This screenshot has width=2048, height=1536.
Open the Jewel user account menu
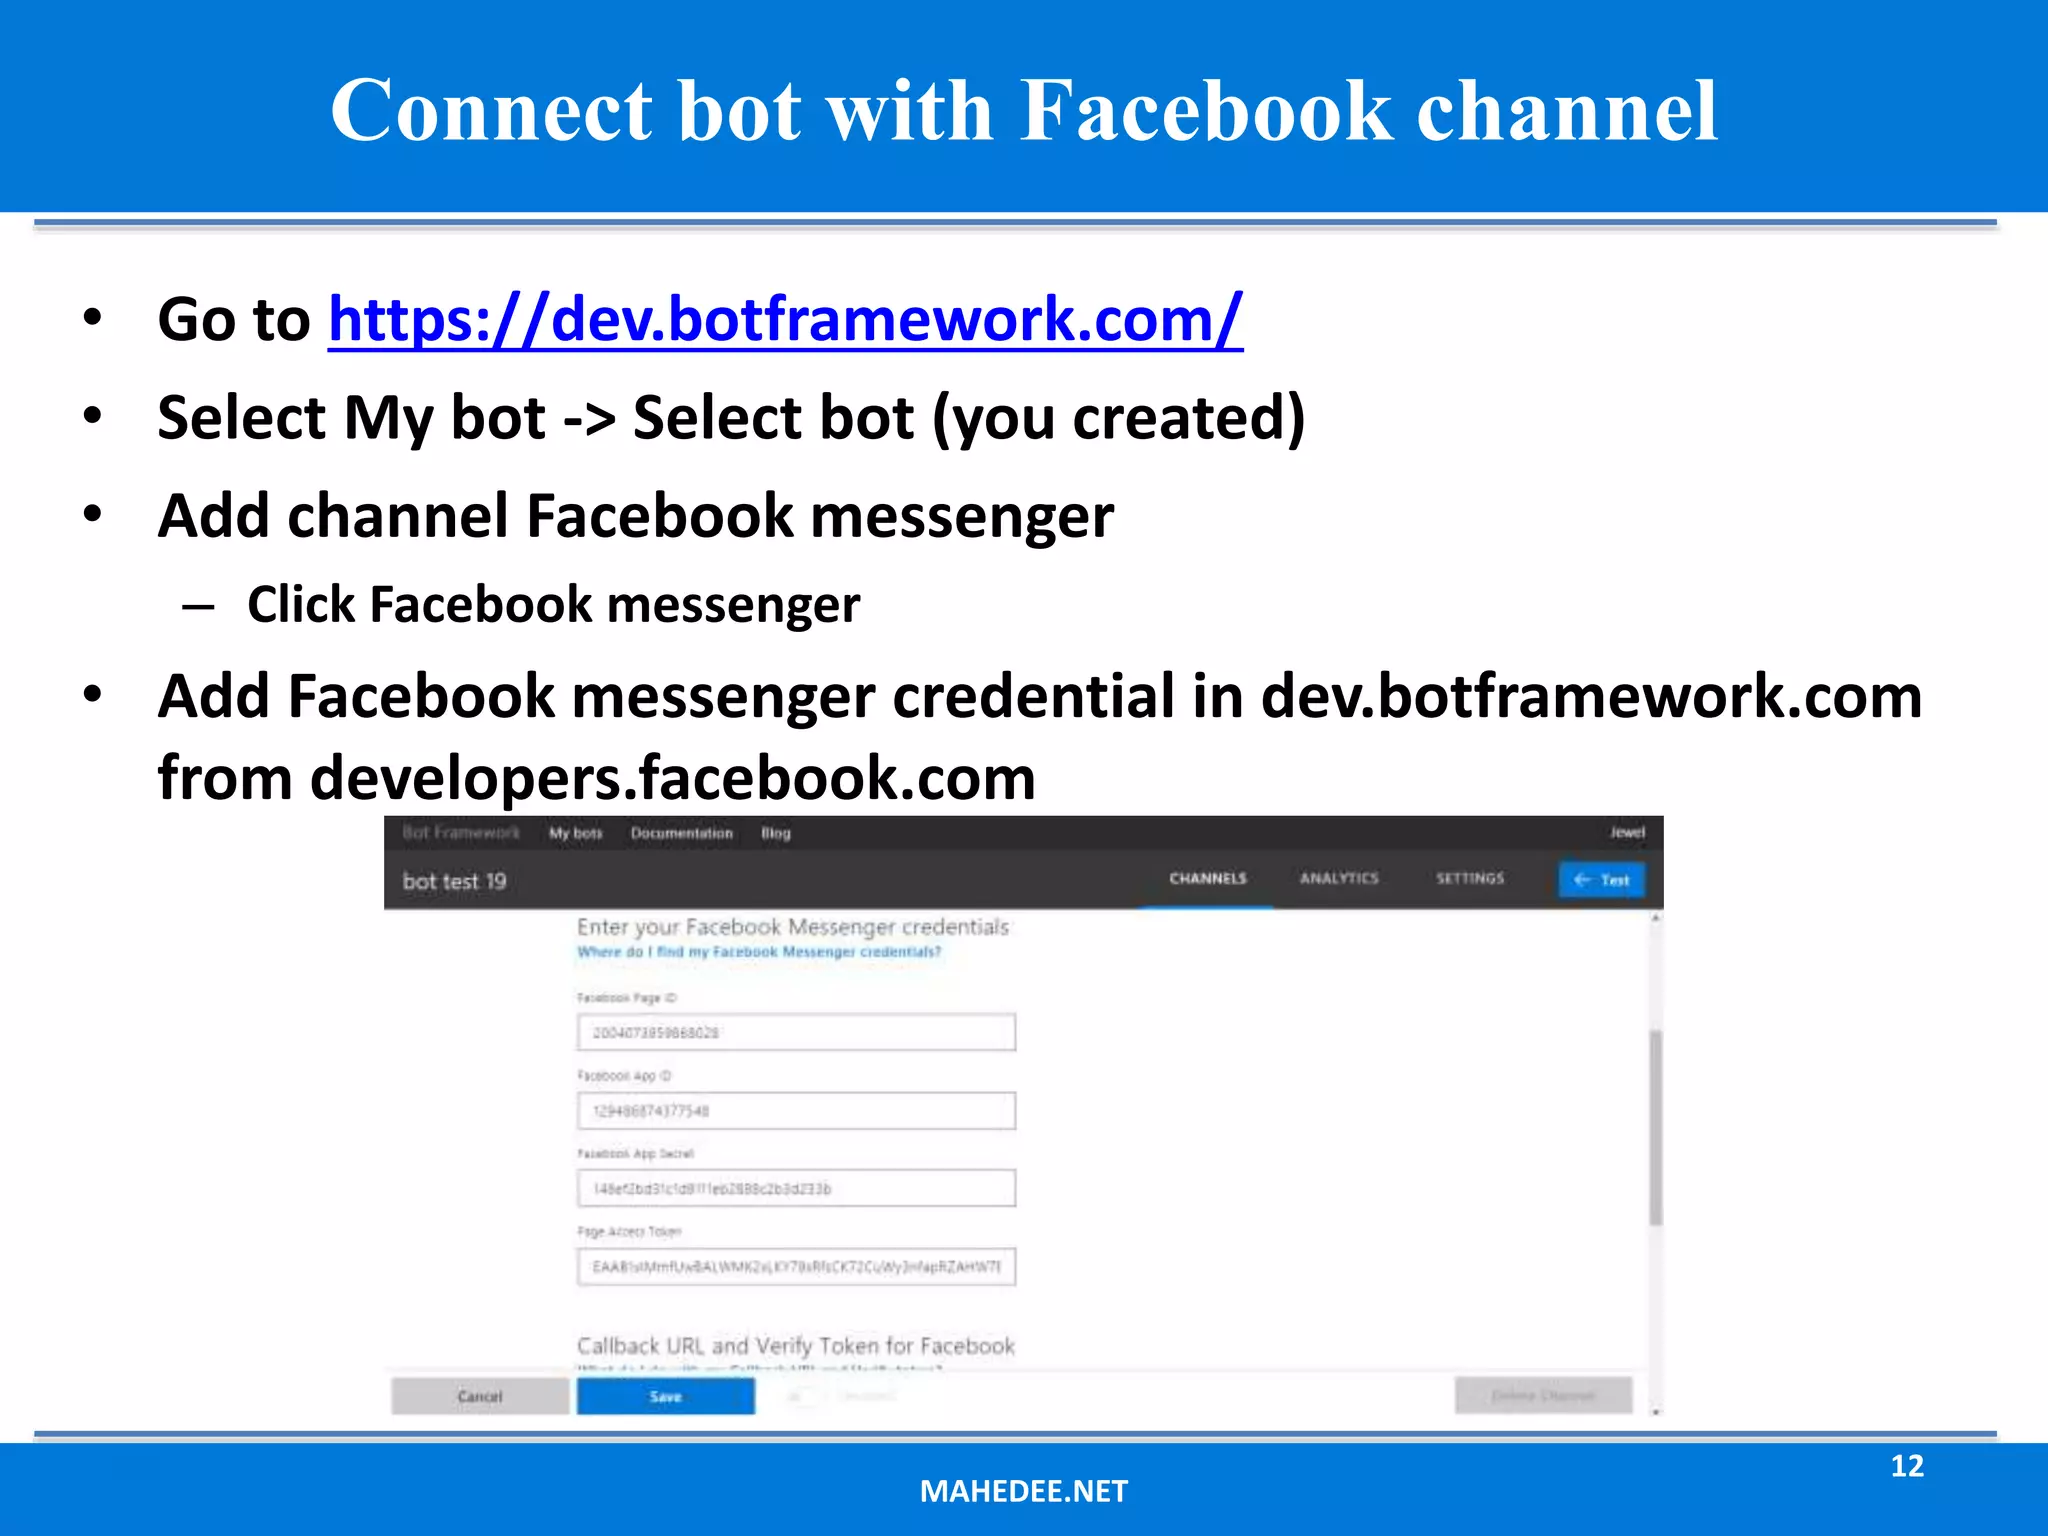(1627, 832)
